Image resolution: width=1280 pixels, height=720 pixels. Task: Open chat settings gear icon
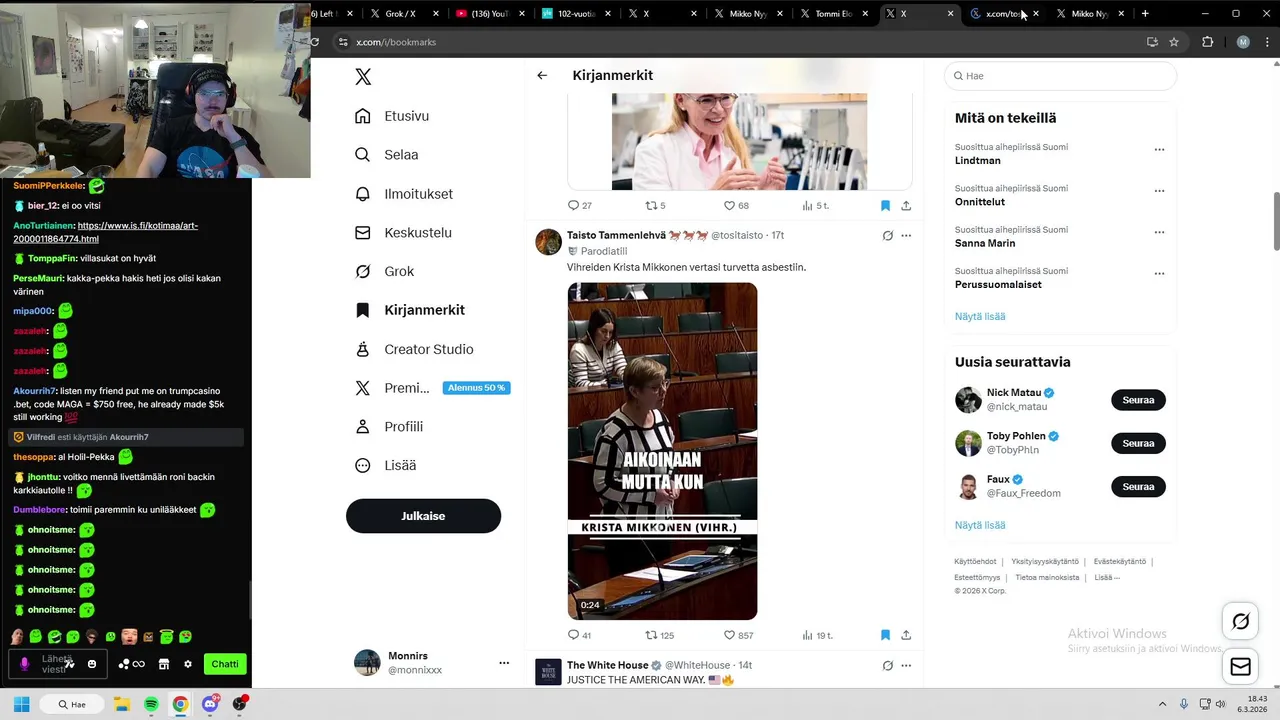[187, 664]
